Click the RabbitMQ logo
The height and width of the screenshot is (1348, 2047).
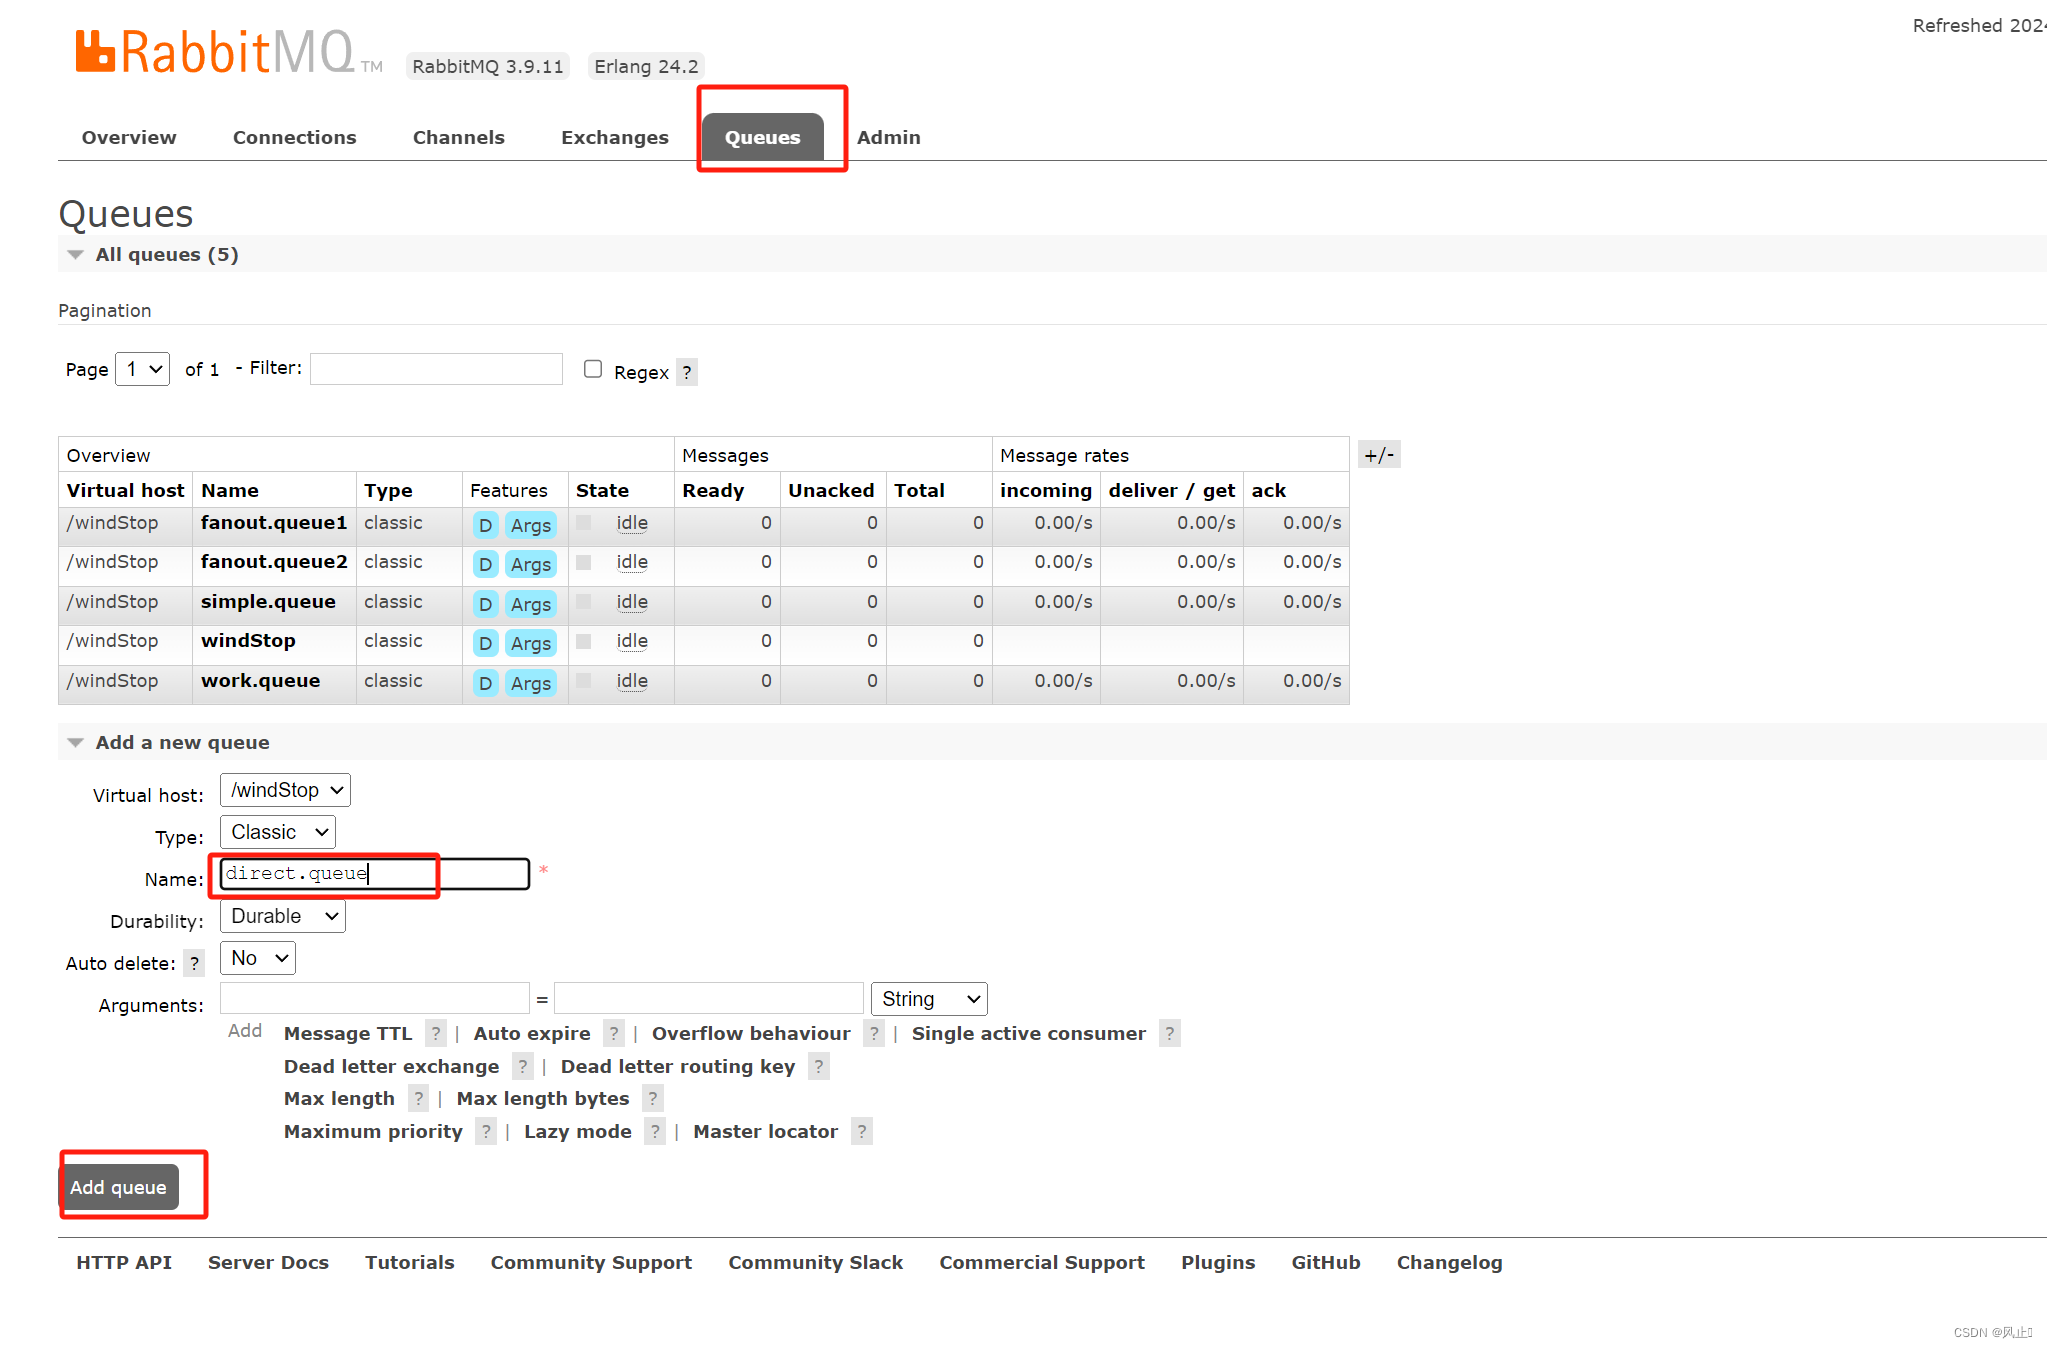coord(215,52)
